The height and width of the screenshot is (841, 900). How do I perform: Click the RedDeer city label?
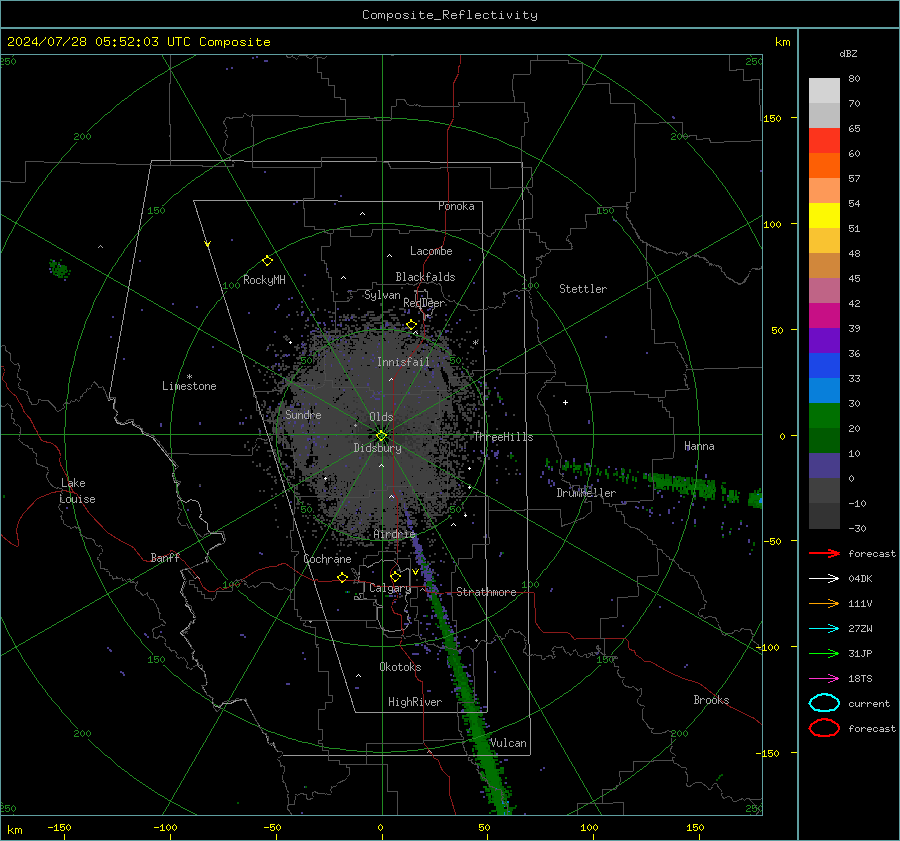(424, 303)
